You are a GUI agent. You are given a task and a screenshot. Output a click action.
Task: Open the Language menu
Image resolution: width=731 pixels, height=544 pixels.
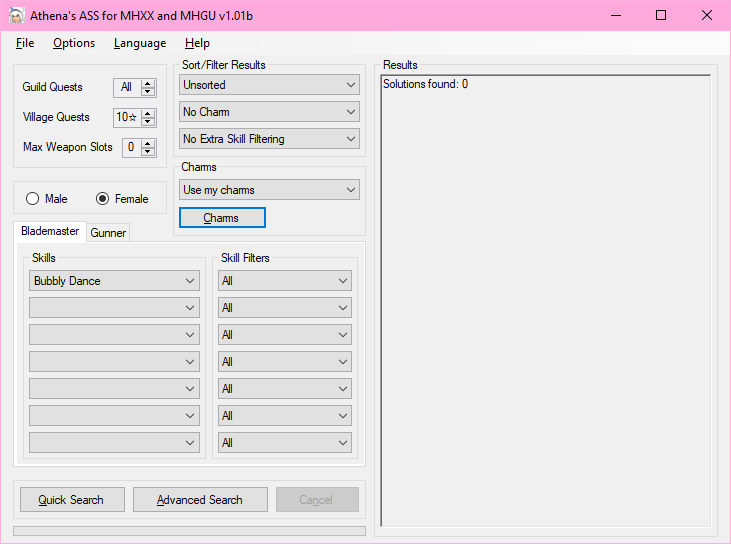click(x=140, y=43)
